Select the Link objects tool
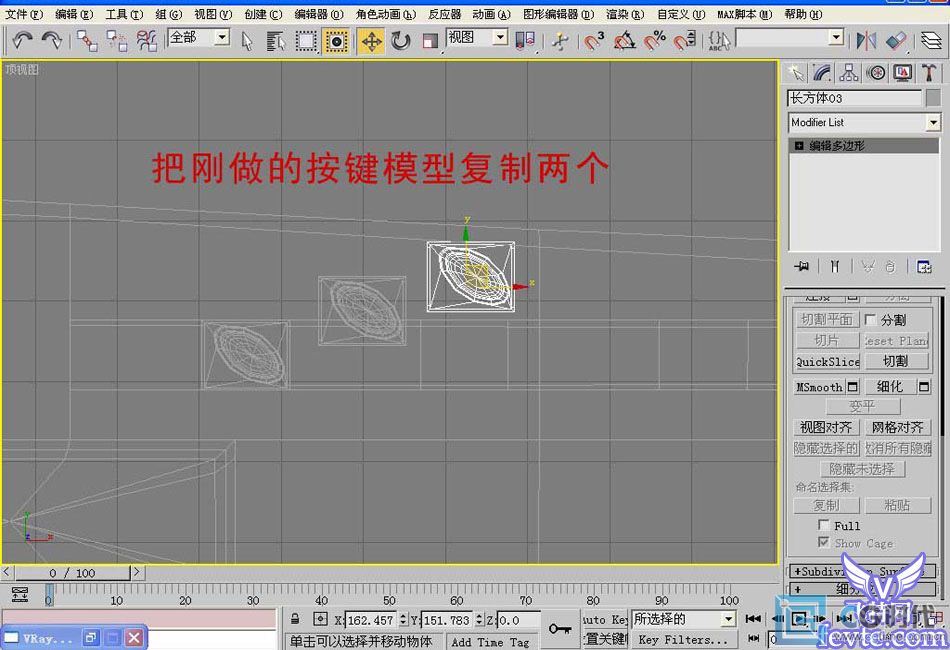 (87, 41)
